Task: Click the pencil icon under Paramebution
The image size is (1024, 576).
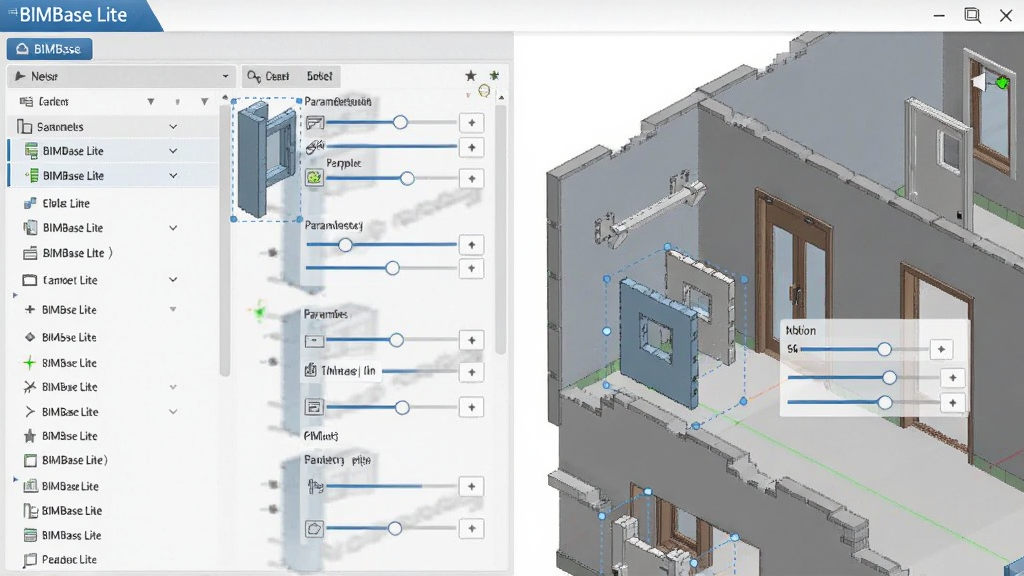Action: point(315,147)
